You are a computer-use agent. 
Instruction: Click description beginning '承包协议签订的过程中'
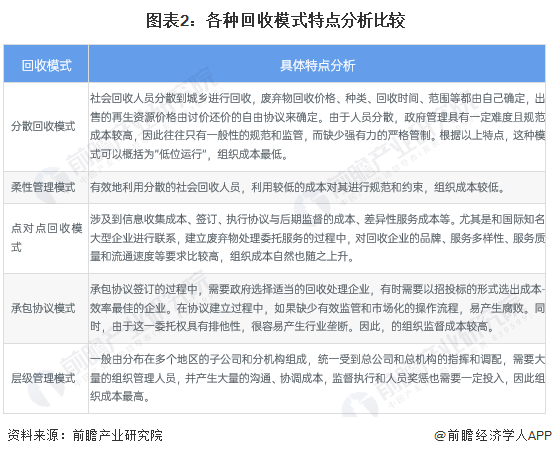click(x=317, y=308)
